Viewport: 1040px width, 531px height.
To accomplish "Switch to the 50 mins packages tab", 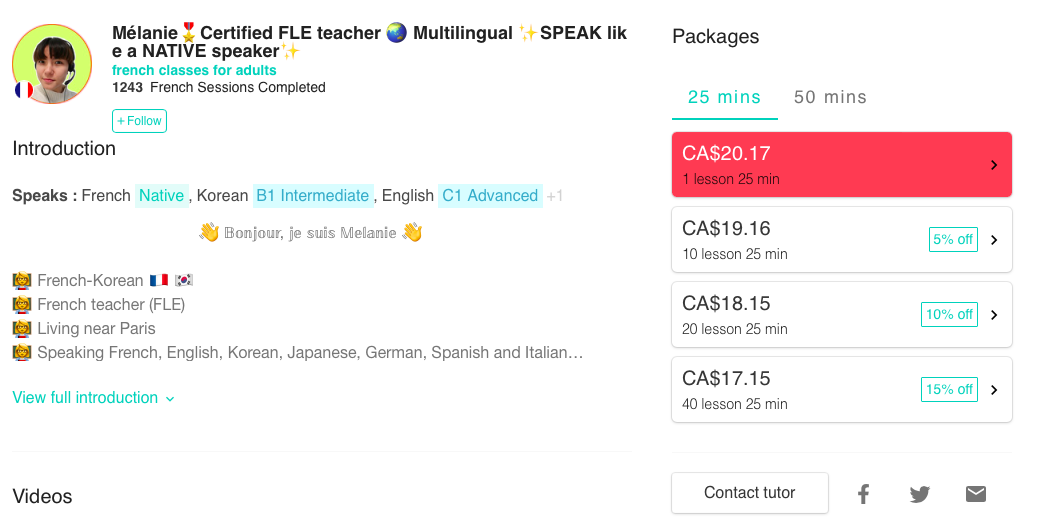I will 830,97.
